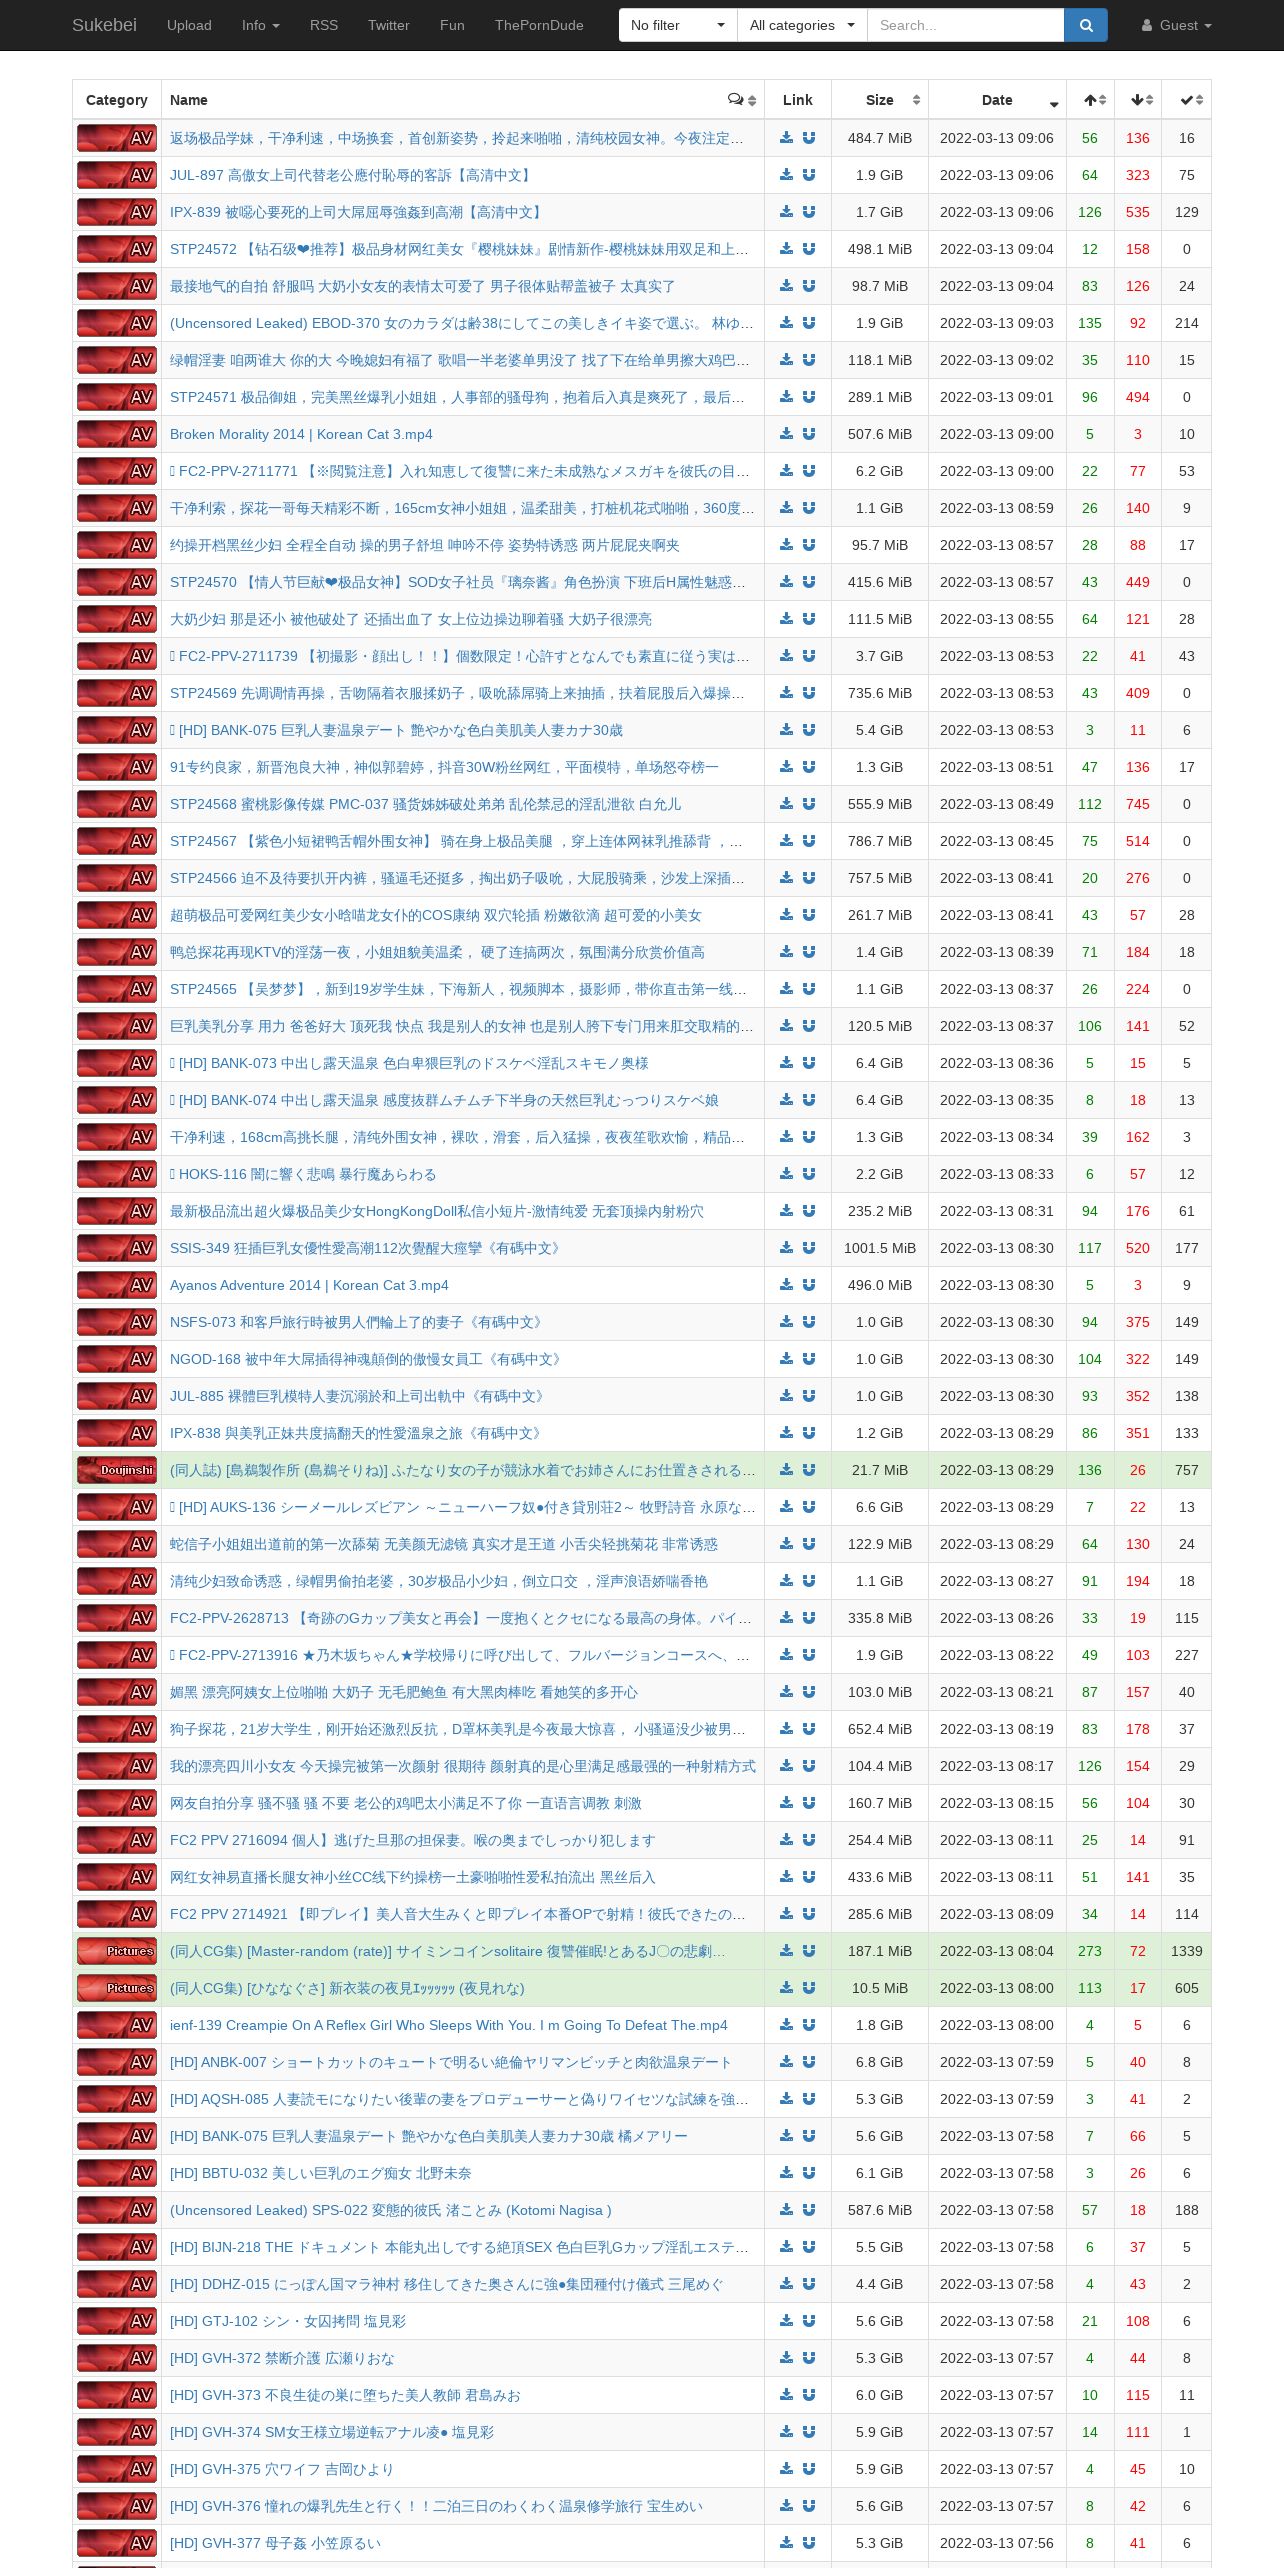Open the HD GTJ-102 torrent page

coord(288,2321)
